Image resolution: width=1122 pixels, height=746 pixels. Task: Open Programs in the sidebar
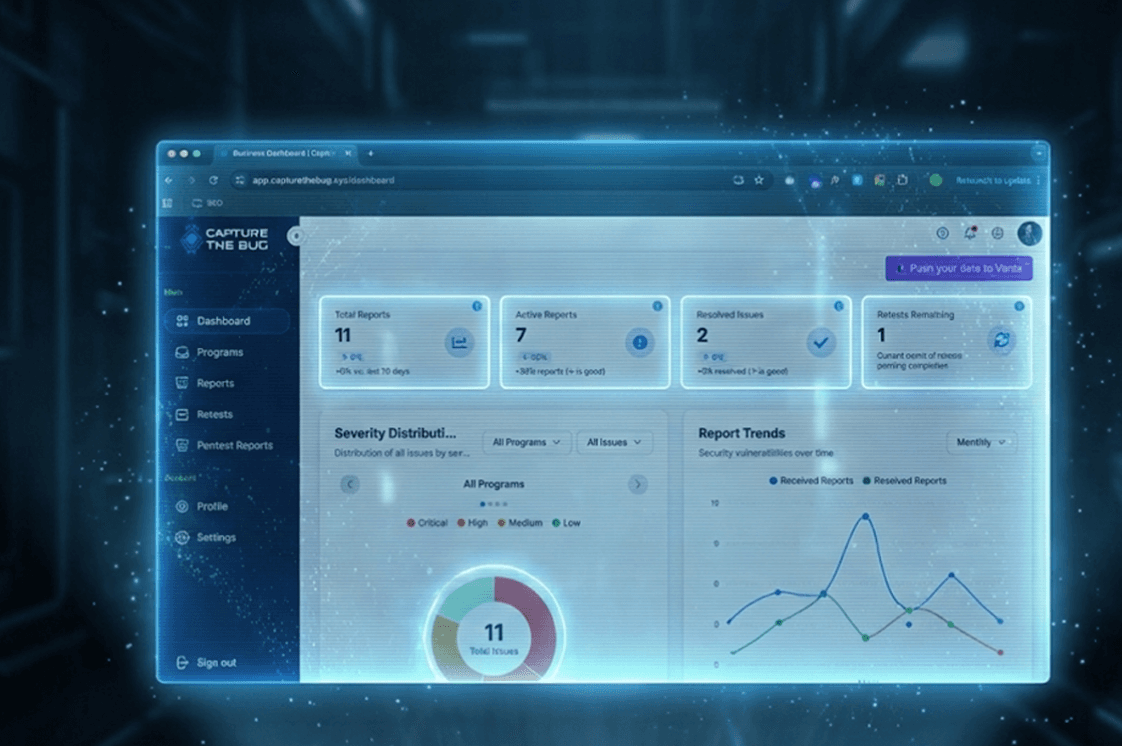pyautogui.click(x=210, y=353)
